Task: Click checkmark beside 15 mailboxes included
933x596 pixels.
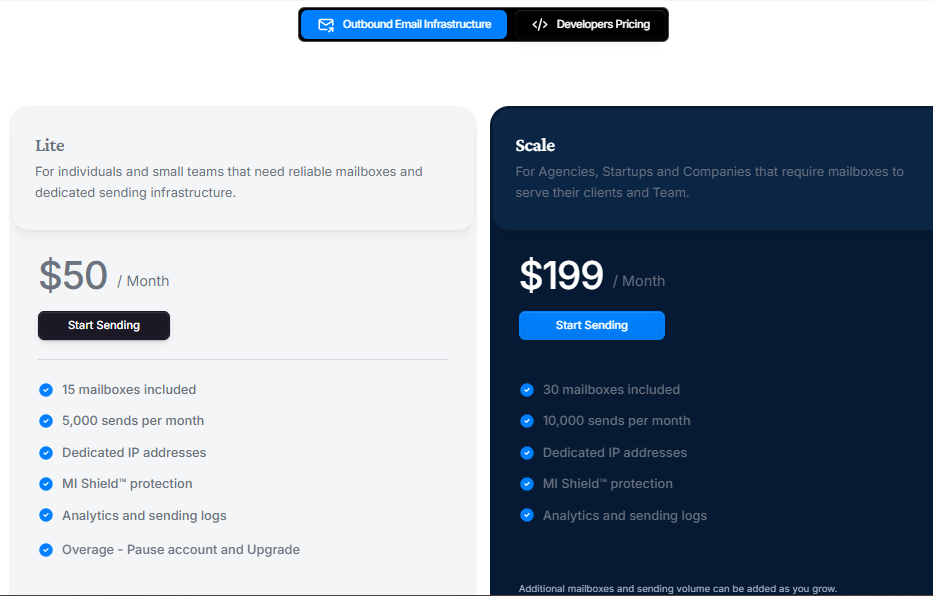Action: tap(46, 390)
